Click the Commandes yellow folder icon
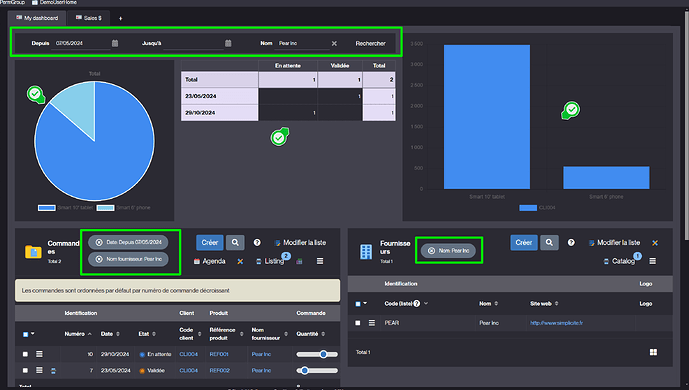This screenshot has width=689, height=390. pos(33,252)
